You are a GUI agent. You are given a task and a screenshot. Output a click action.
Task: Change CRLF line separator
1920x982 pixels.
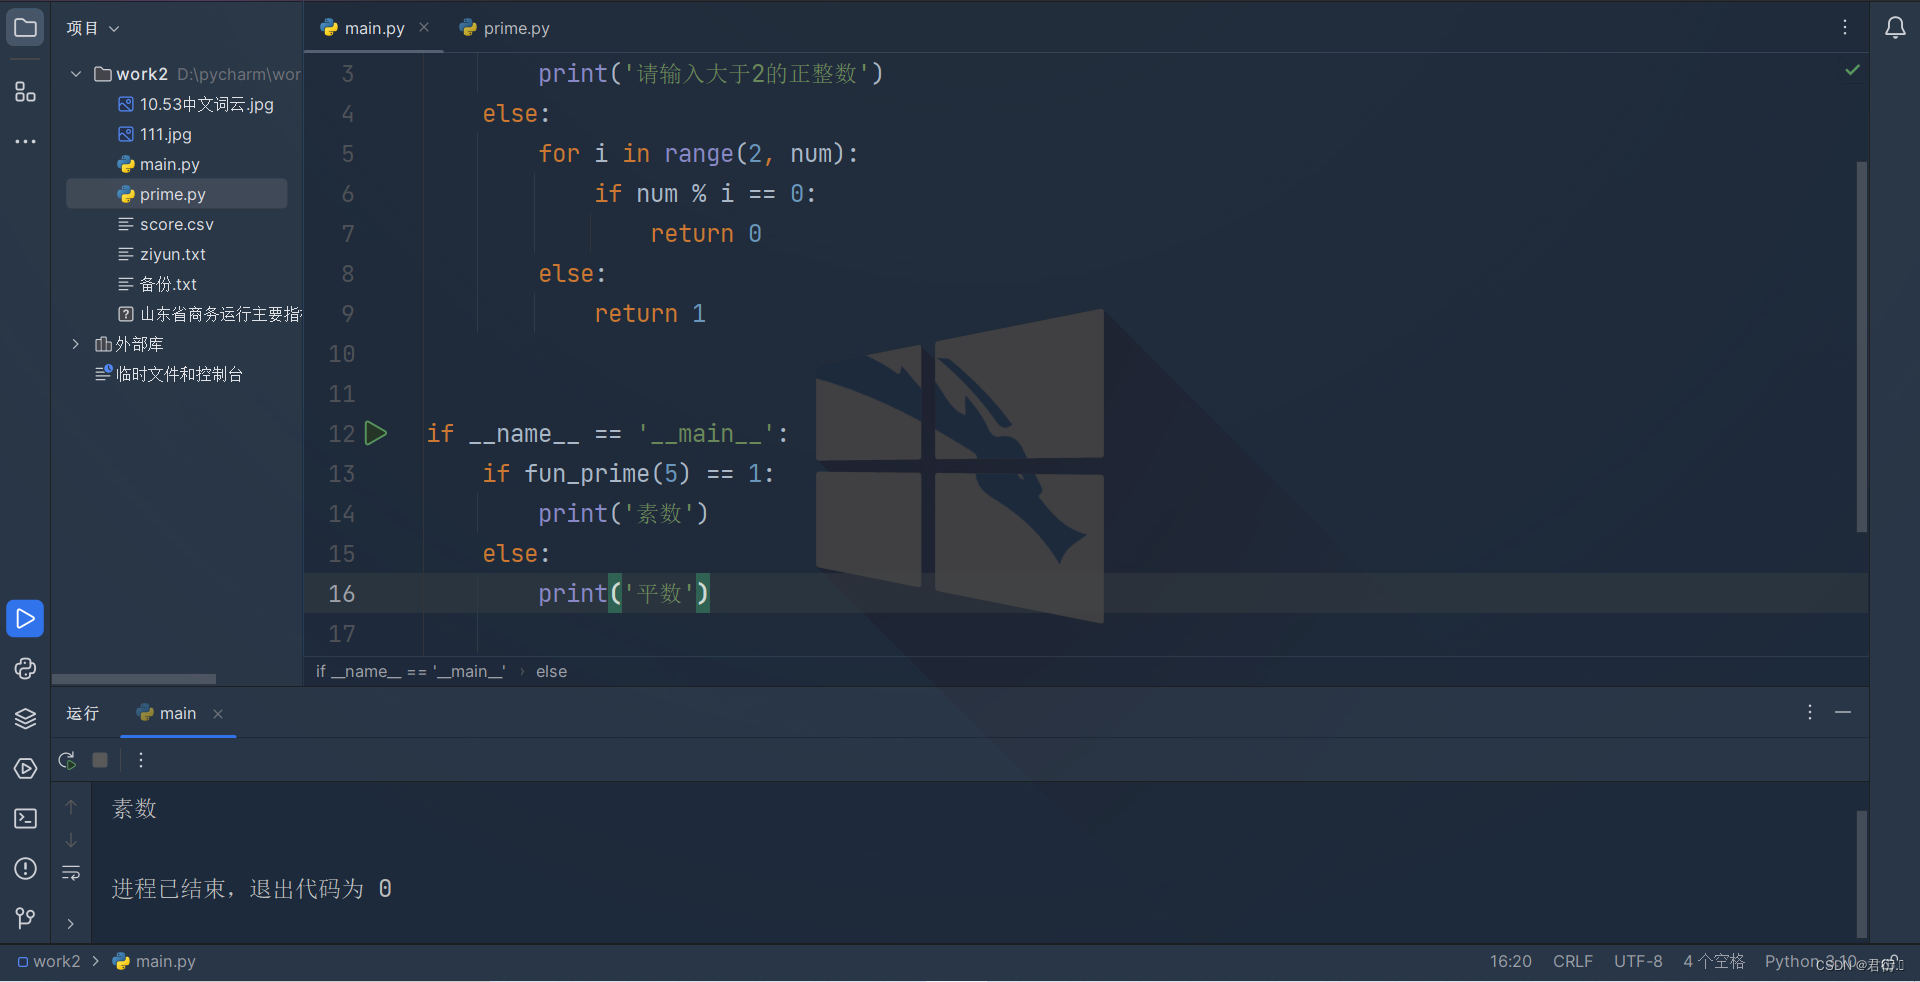[1572, 961]
